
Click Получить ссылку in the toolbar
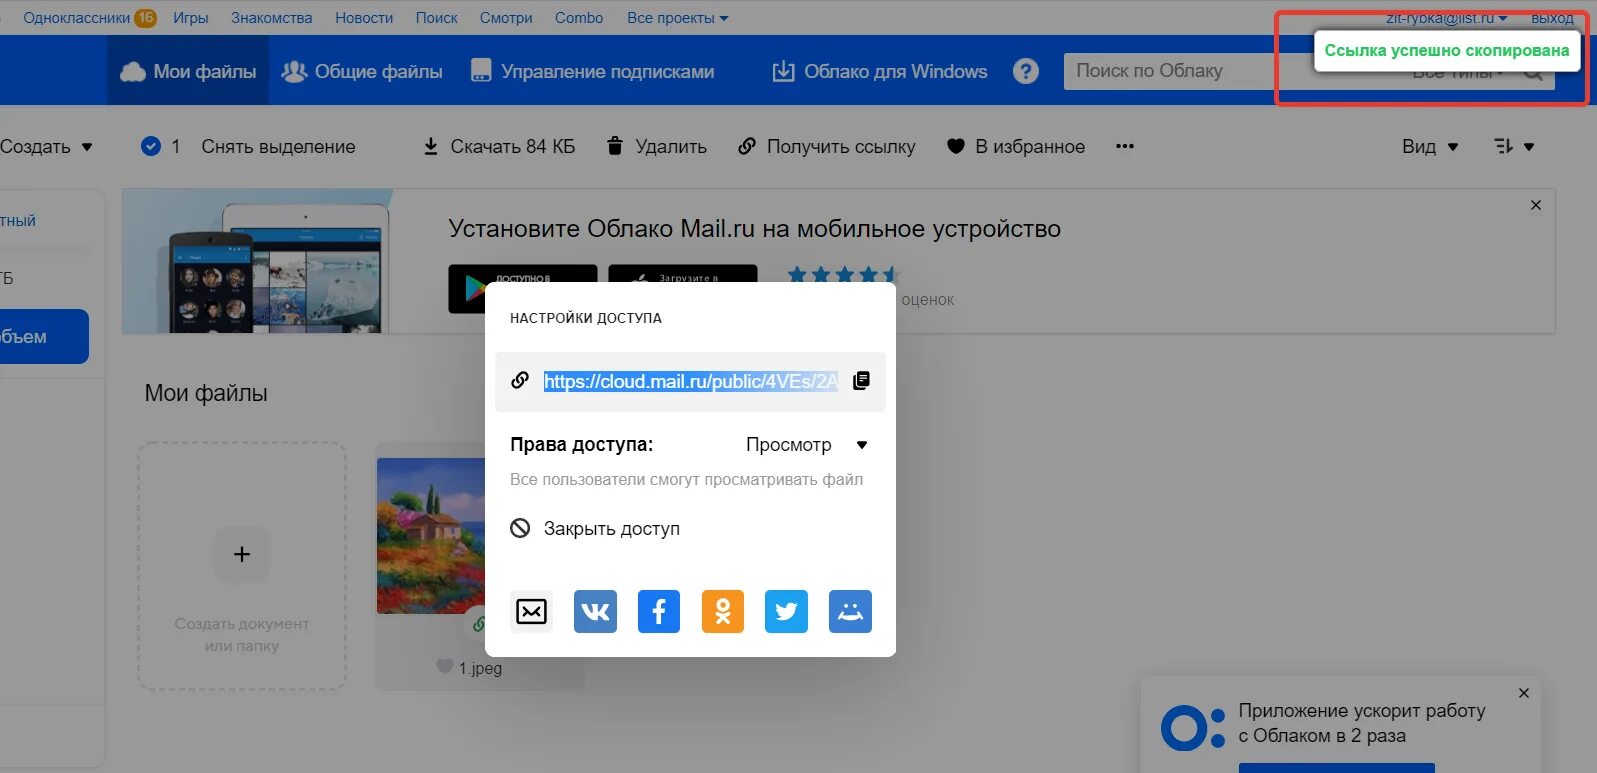pyautogui.click(x=827, y=146)
